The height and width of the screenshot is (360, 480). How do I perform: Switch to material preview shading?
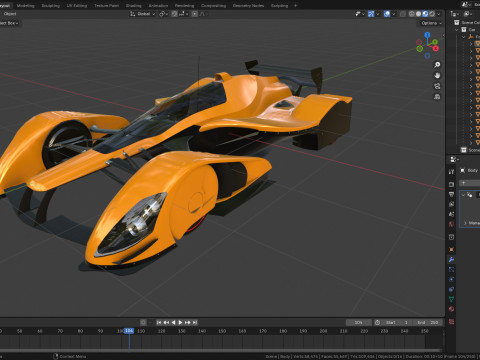coord(425,14)
